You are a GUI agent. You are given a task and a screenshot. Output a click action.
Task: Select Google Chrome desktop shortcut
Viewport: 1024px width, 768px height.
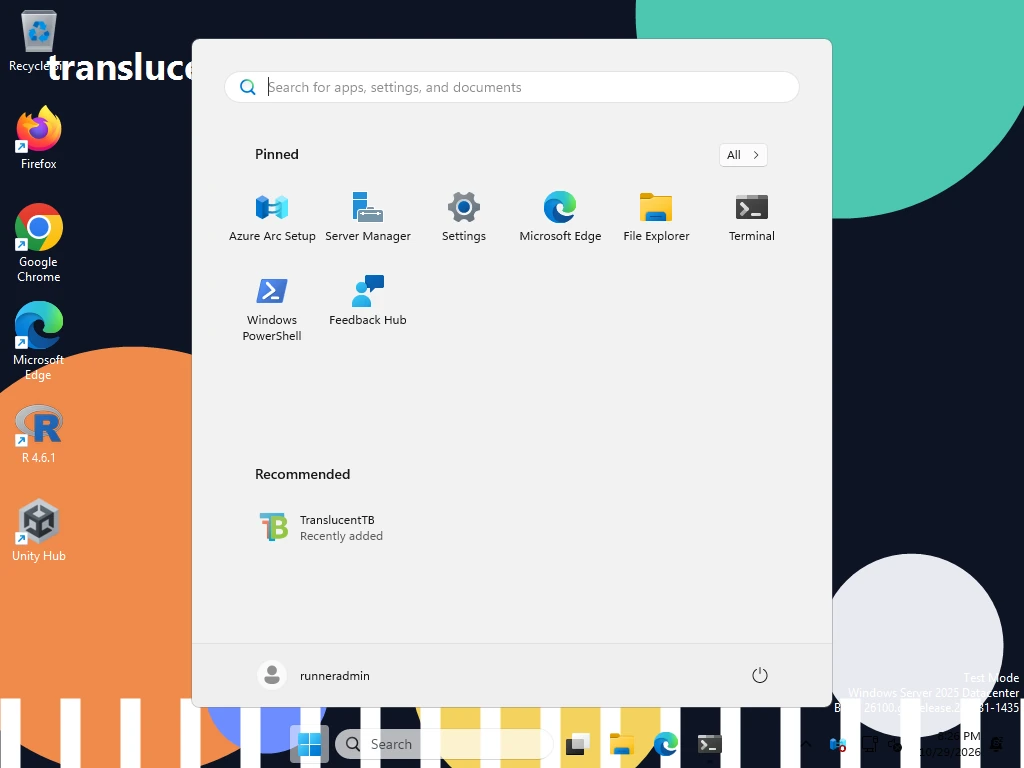39,243
